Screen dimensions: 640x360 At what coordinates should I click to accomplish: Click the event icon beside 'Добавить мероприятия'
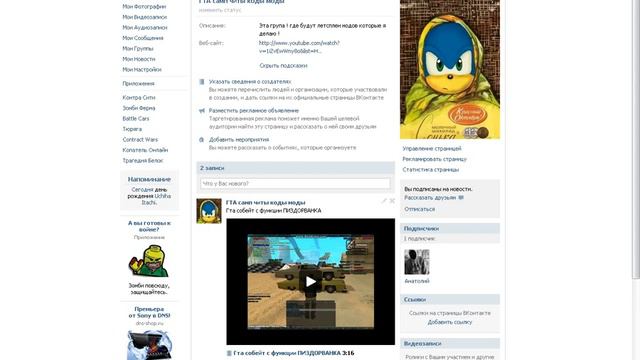pyautogui.click(x=202, y=140)
